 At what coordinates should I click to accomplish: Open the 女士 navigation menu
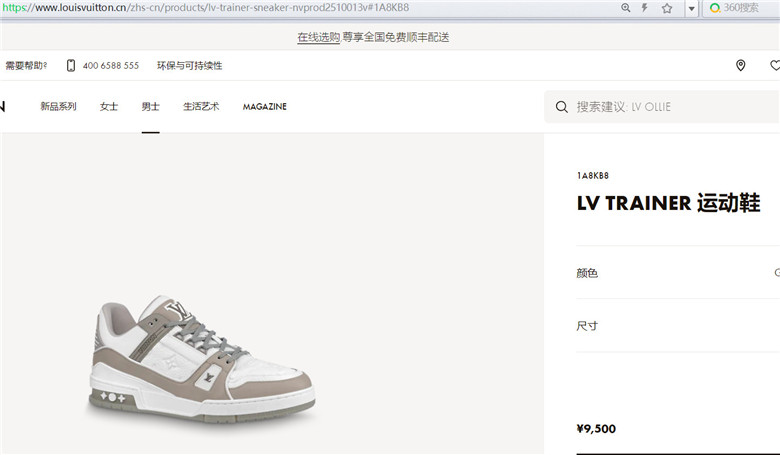click(x=108, y=106)
